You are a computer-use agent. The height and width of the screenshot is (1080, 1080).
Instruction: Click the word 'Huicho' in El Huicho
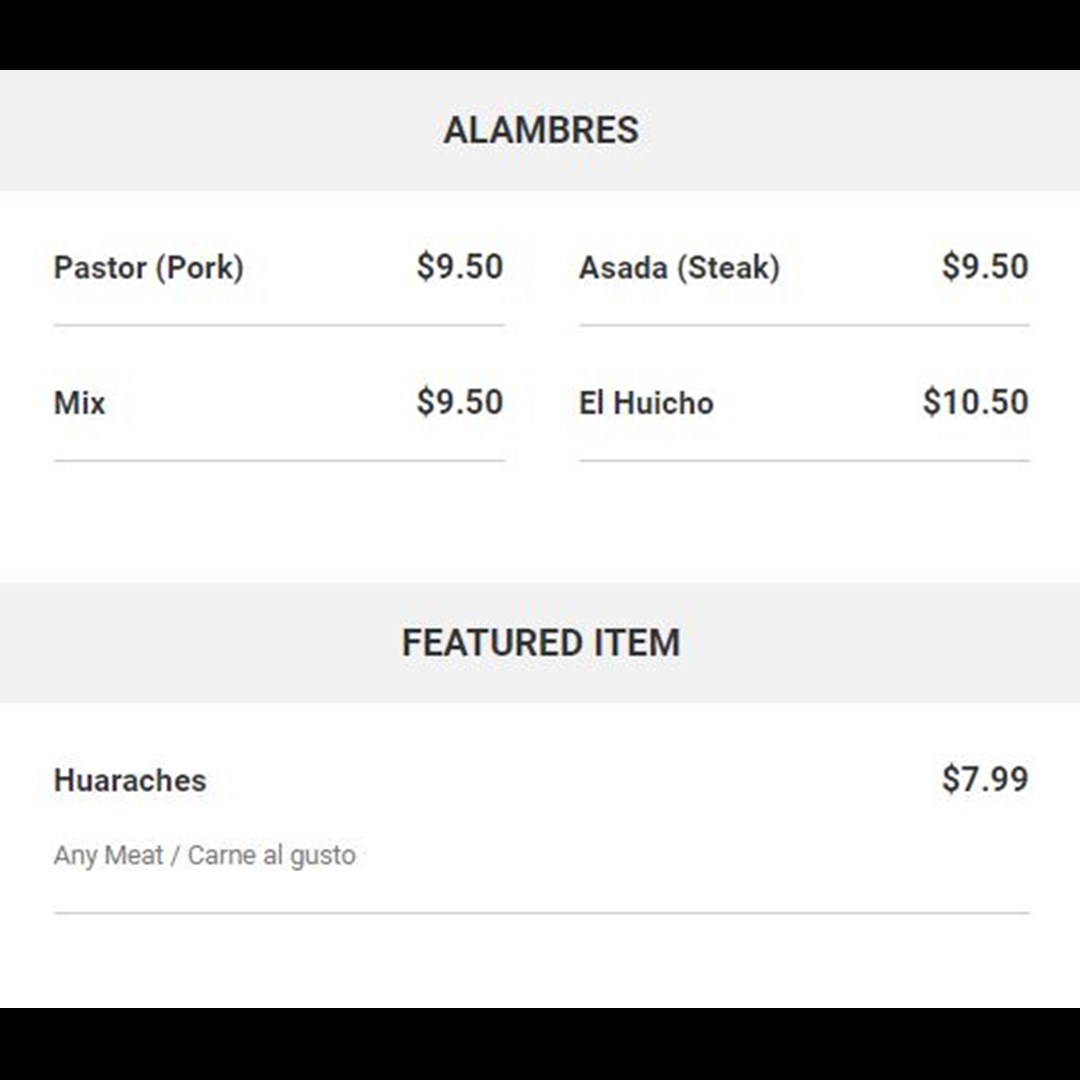[663, 403]
